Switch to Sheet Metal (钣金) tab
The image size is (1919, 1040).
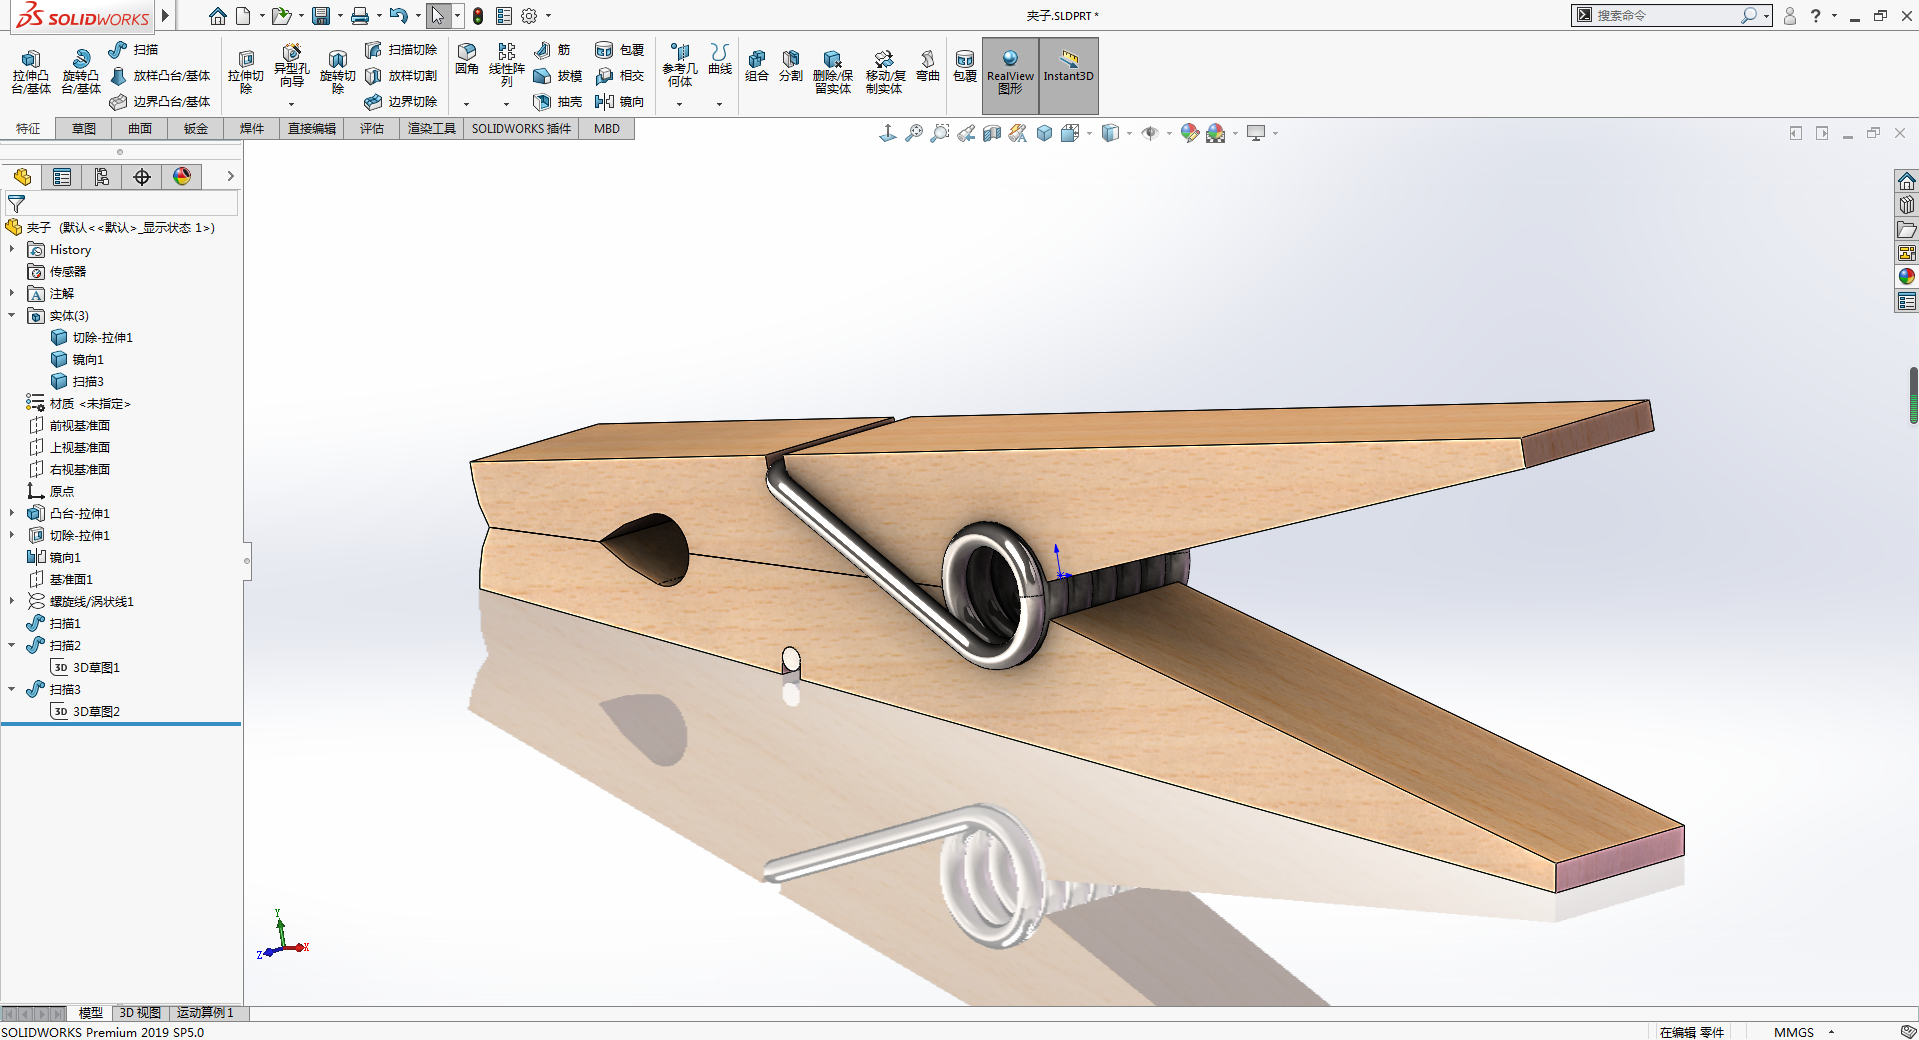(196, 128)
